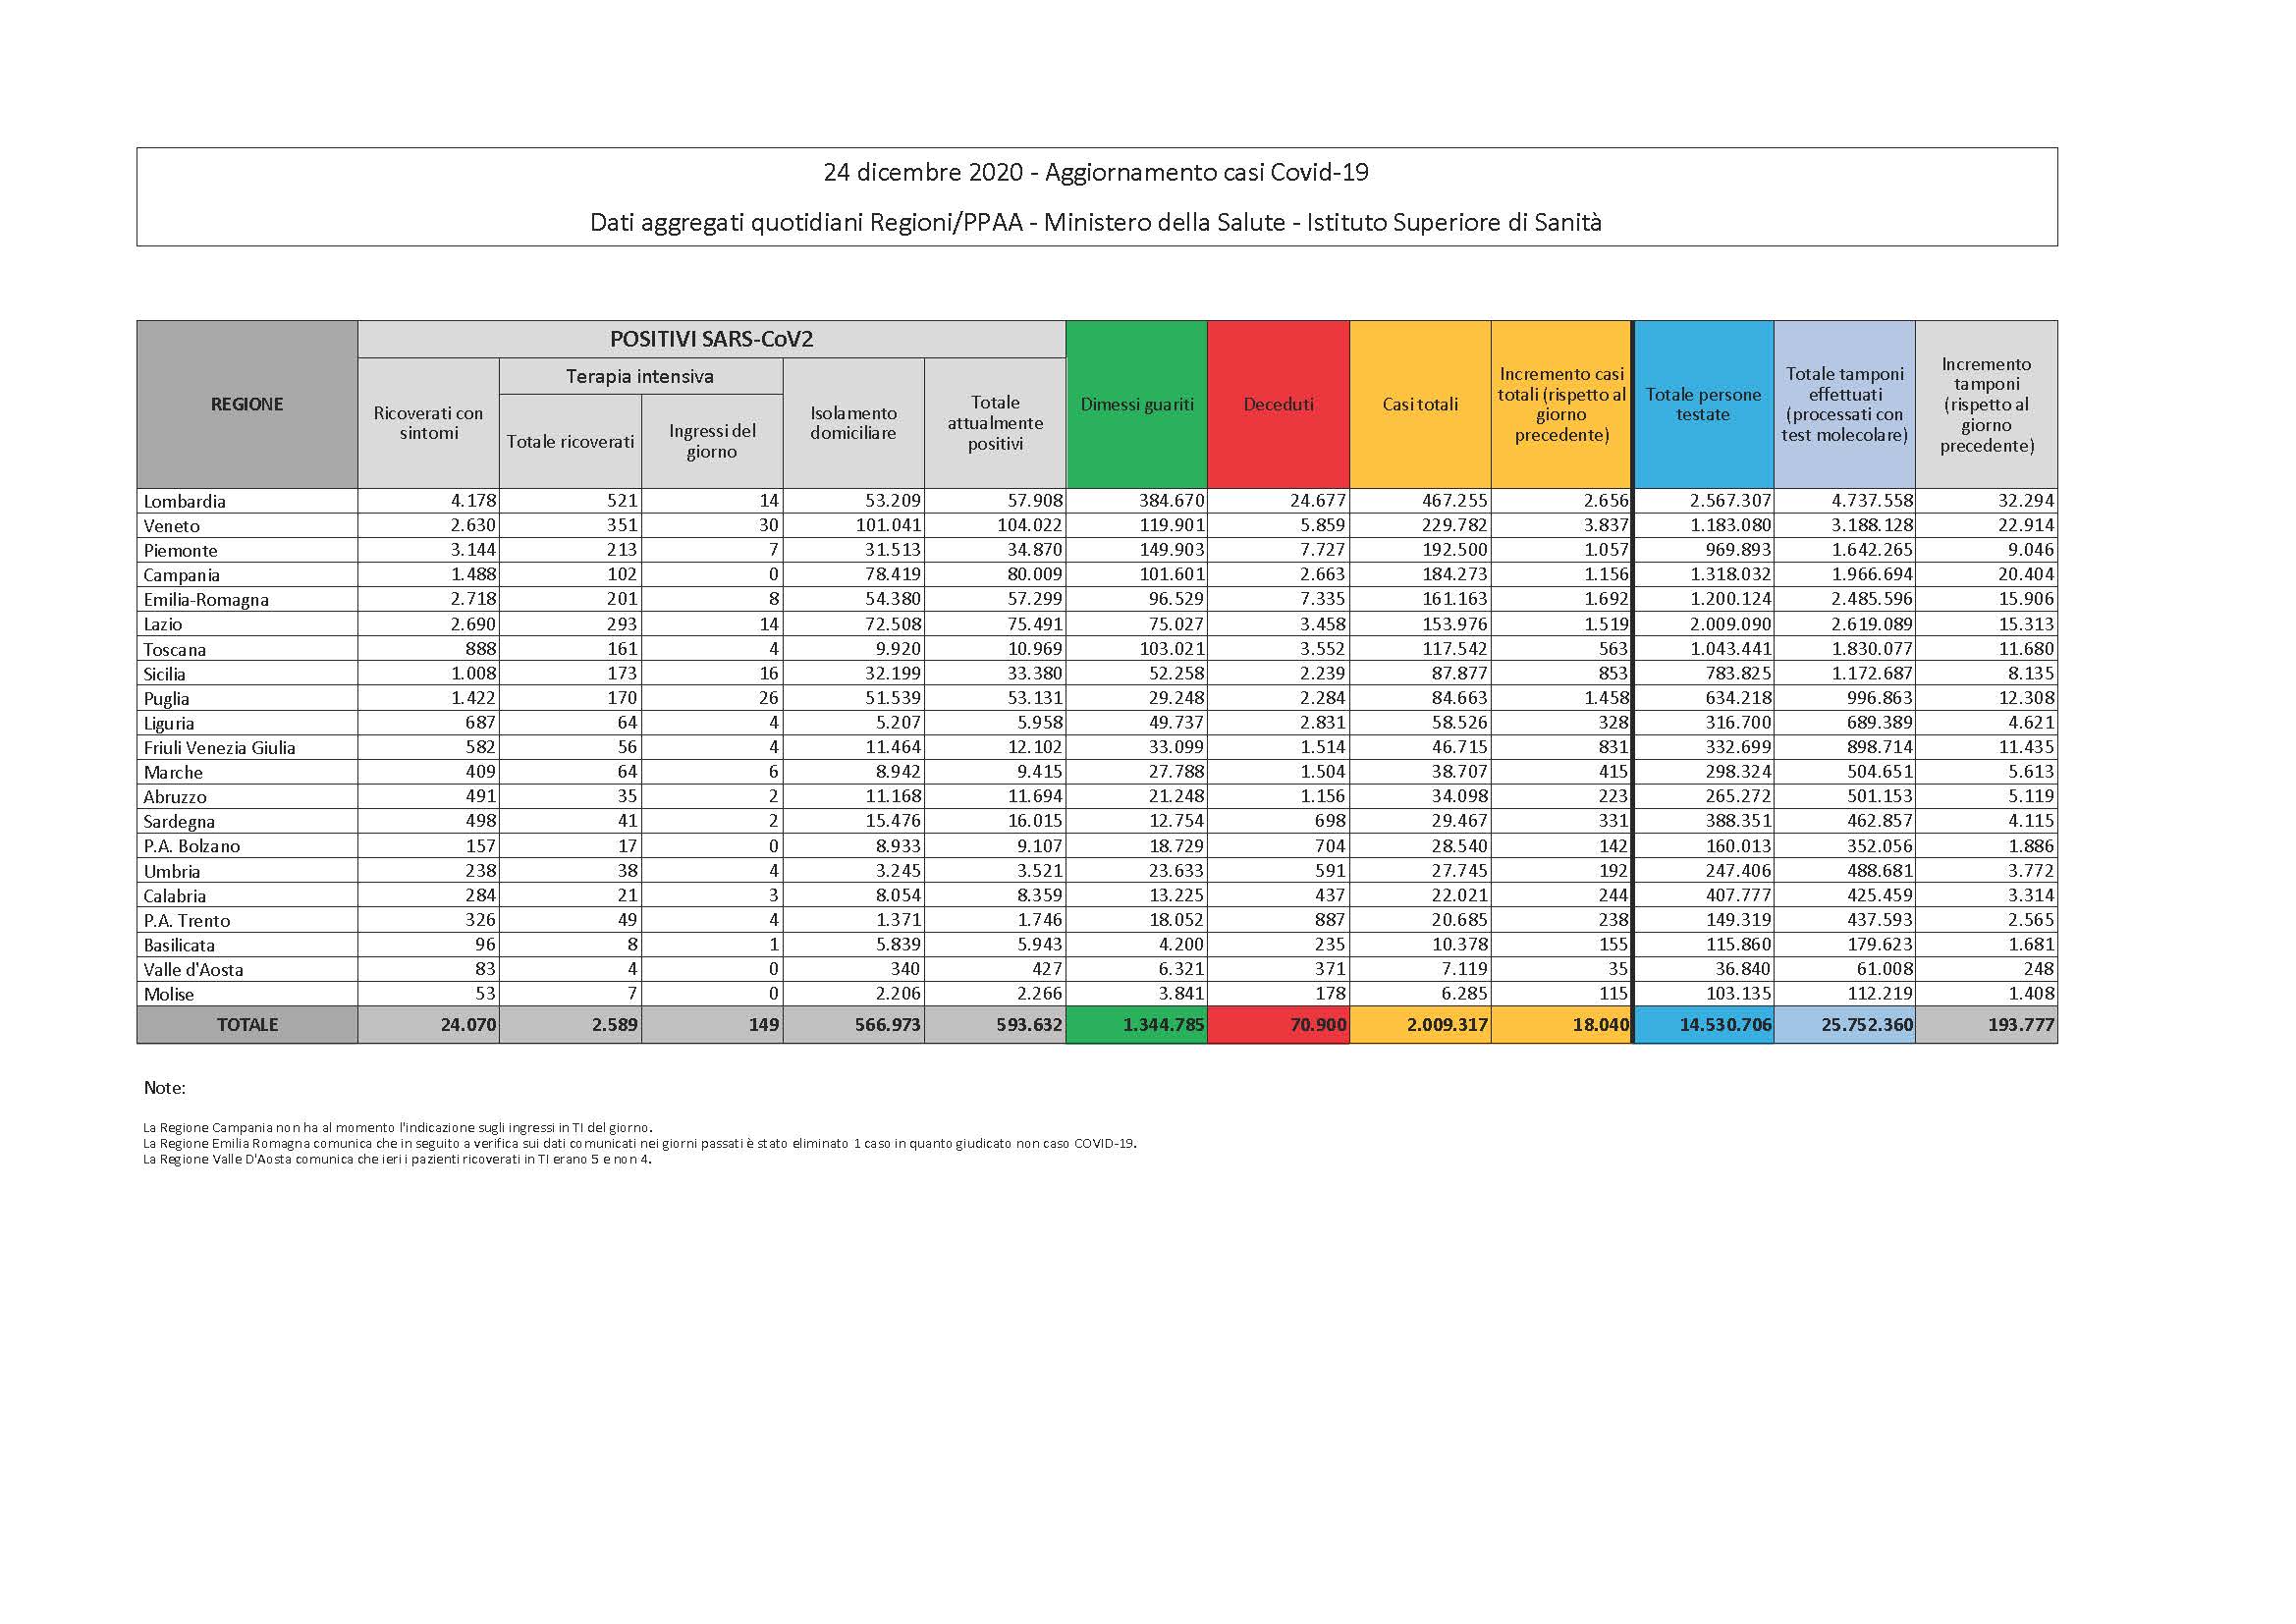The height and width of the screenshot is (1624, 2296).
Task: Click the Valle d'Aosta row label
Action: [x=193, y=969]
